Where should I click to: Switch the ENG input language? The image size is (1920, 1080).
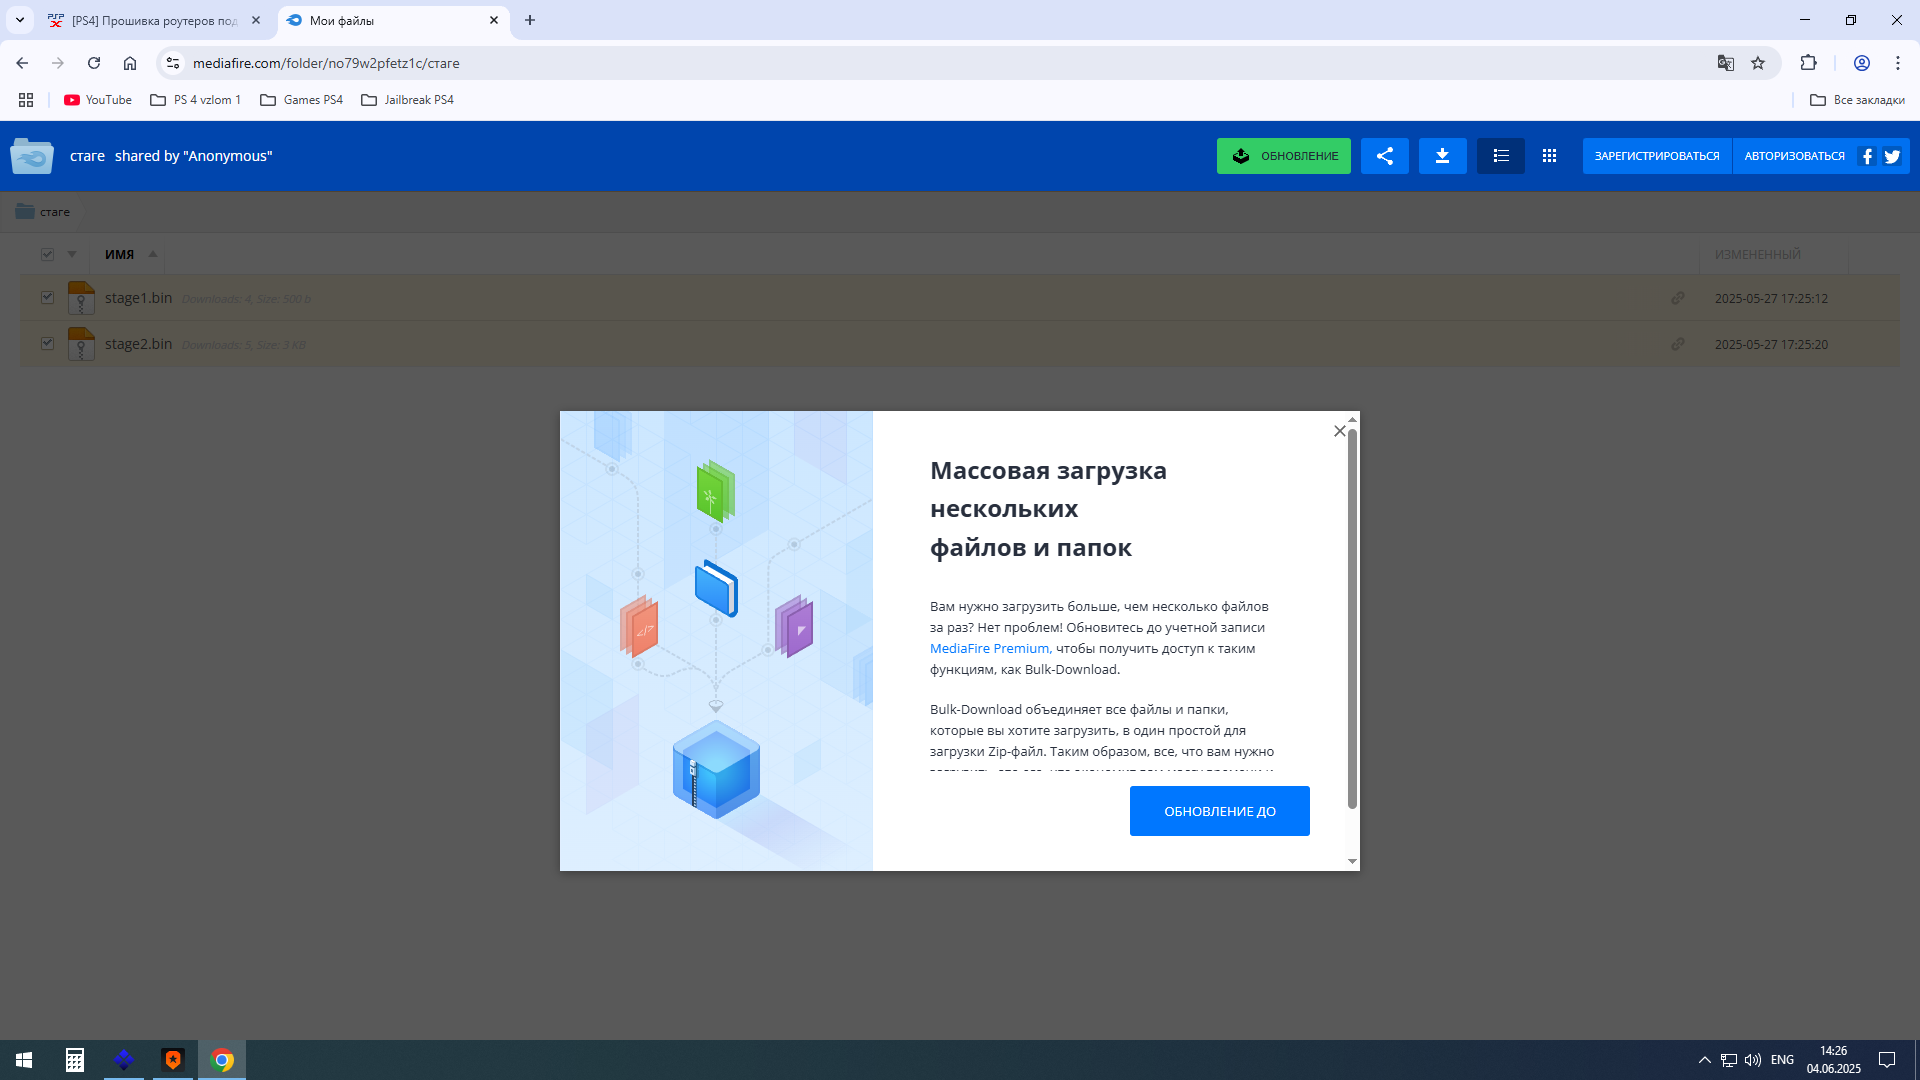pos(1782,1060)
